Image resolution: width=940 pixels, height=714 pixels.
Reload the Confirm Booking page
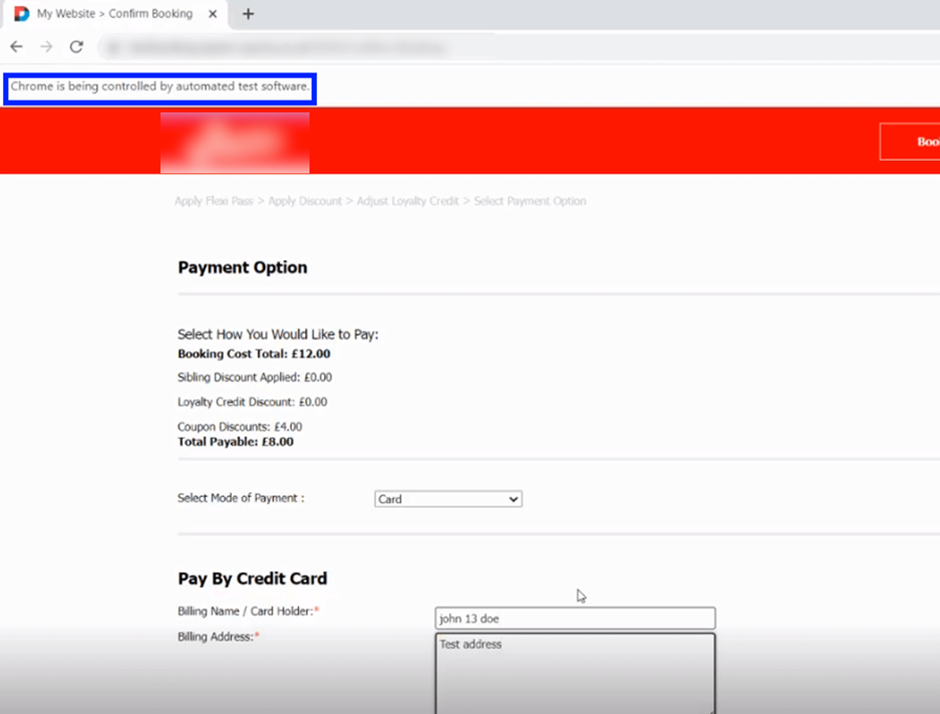click(76, 47)
